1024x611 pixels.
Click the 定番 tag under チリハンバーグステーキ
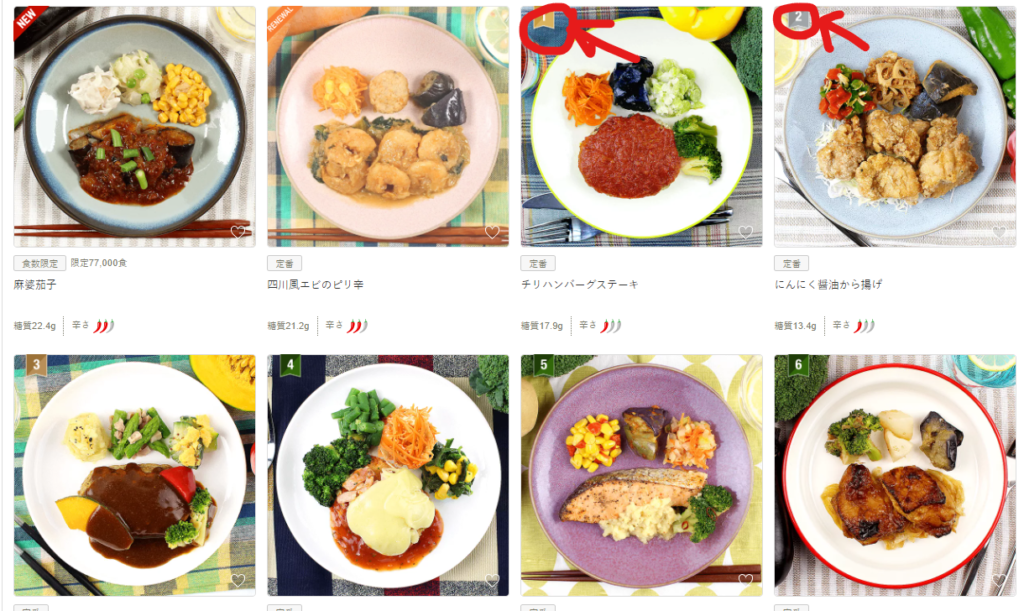[538, 263]
